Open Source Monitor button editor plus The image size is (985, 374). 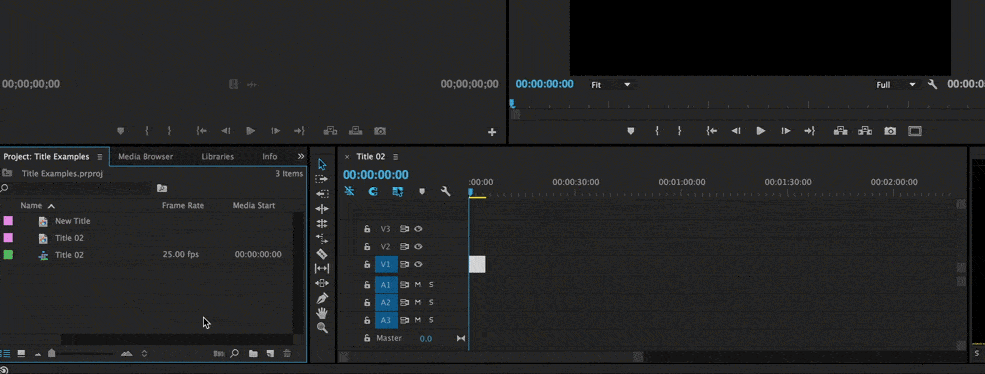click(x=492, y=132)
